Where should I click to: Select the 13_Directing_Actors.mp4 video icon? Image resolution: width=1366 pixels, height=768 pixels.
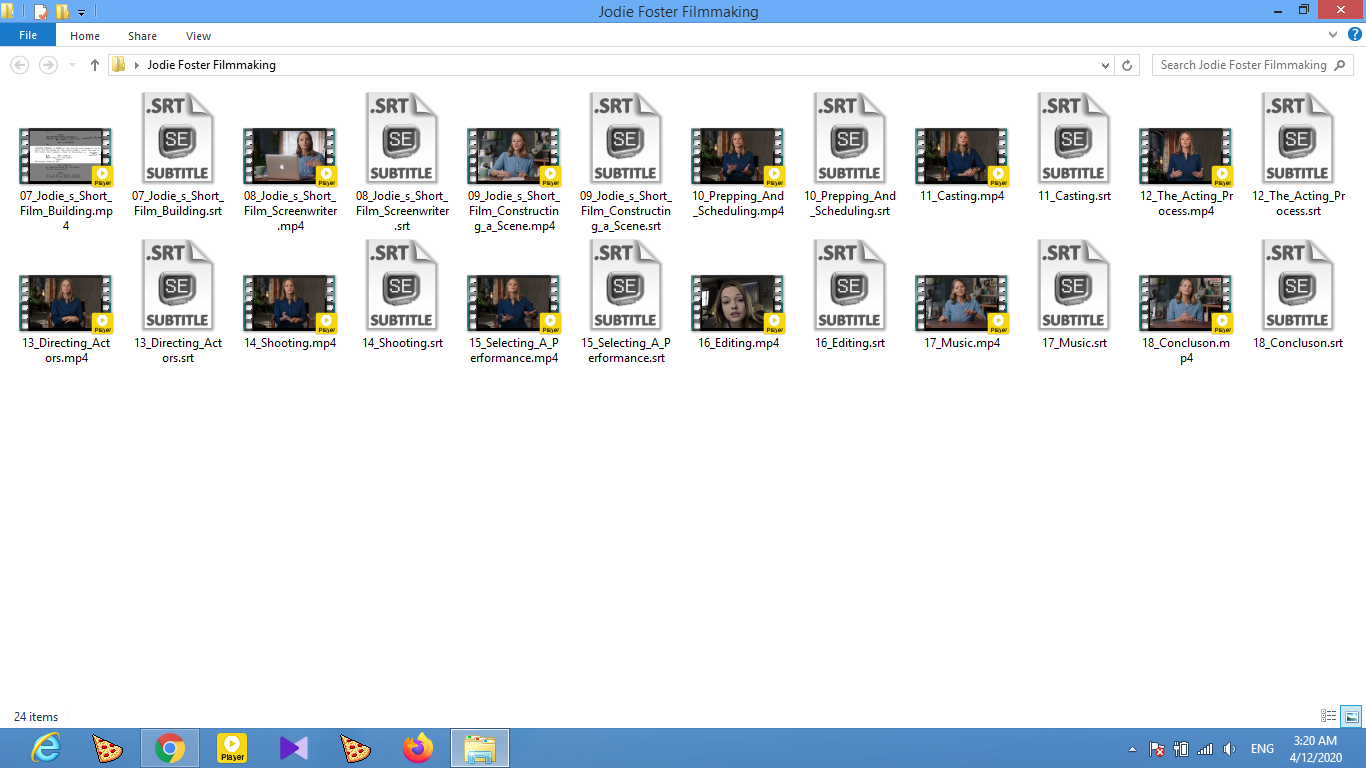click(66, 305)
